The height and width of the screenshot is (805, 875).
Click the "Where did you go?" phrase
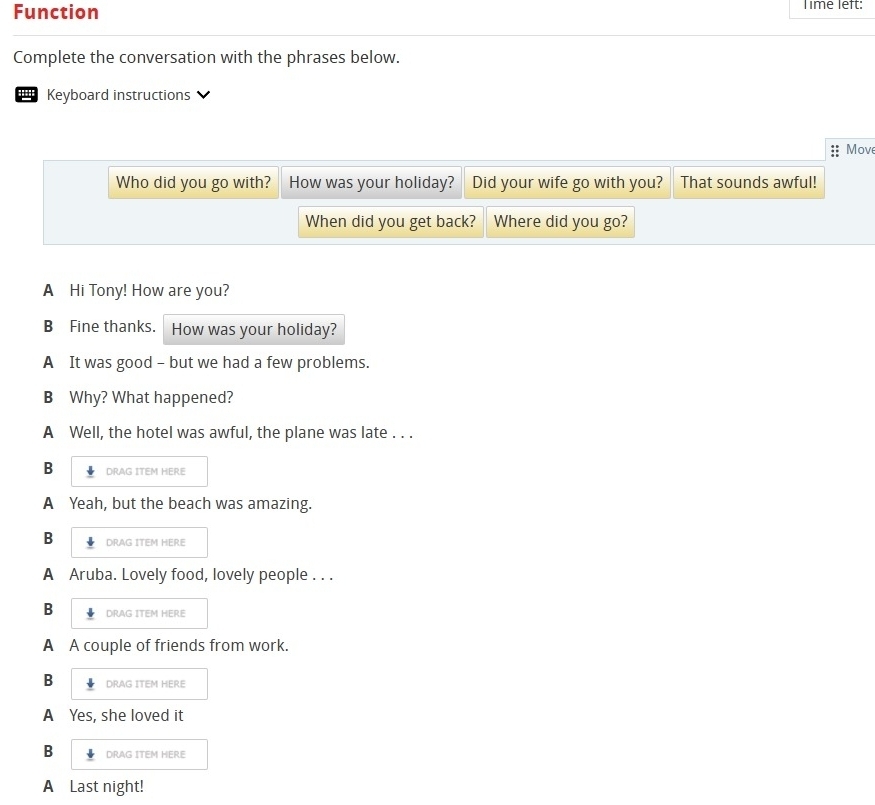pos(560,222)
